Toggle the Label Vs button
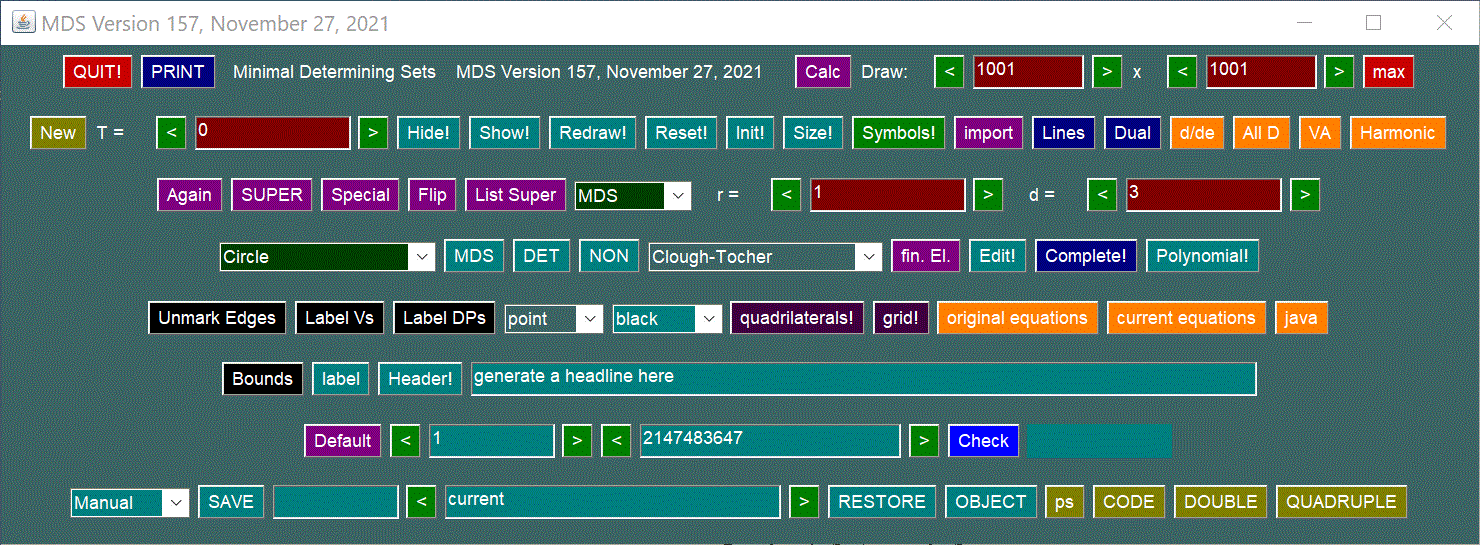 339,318
